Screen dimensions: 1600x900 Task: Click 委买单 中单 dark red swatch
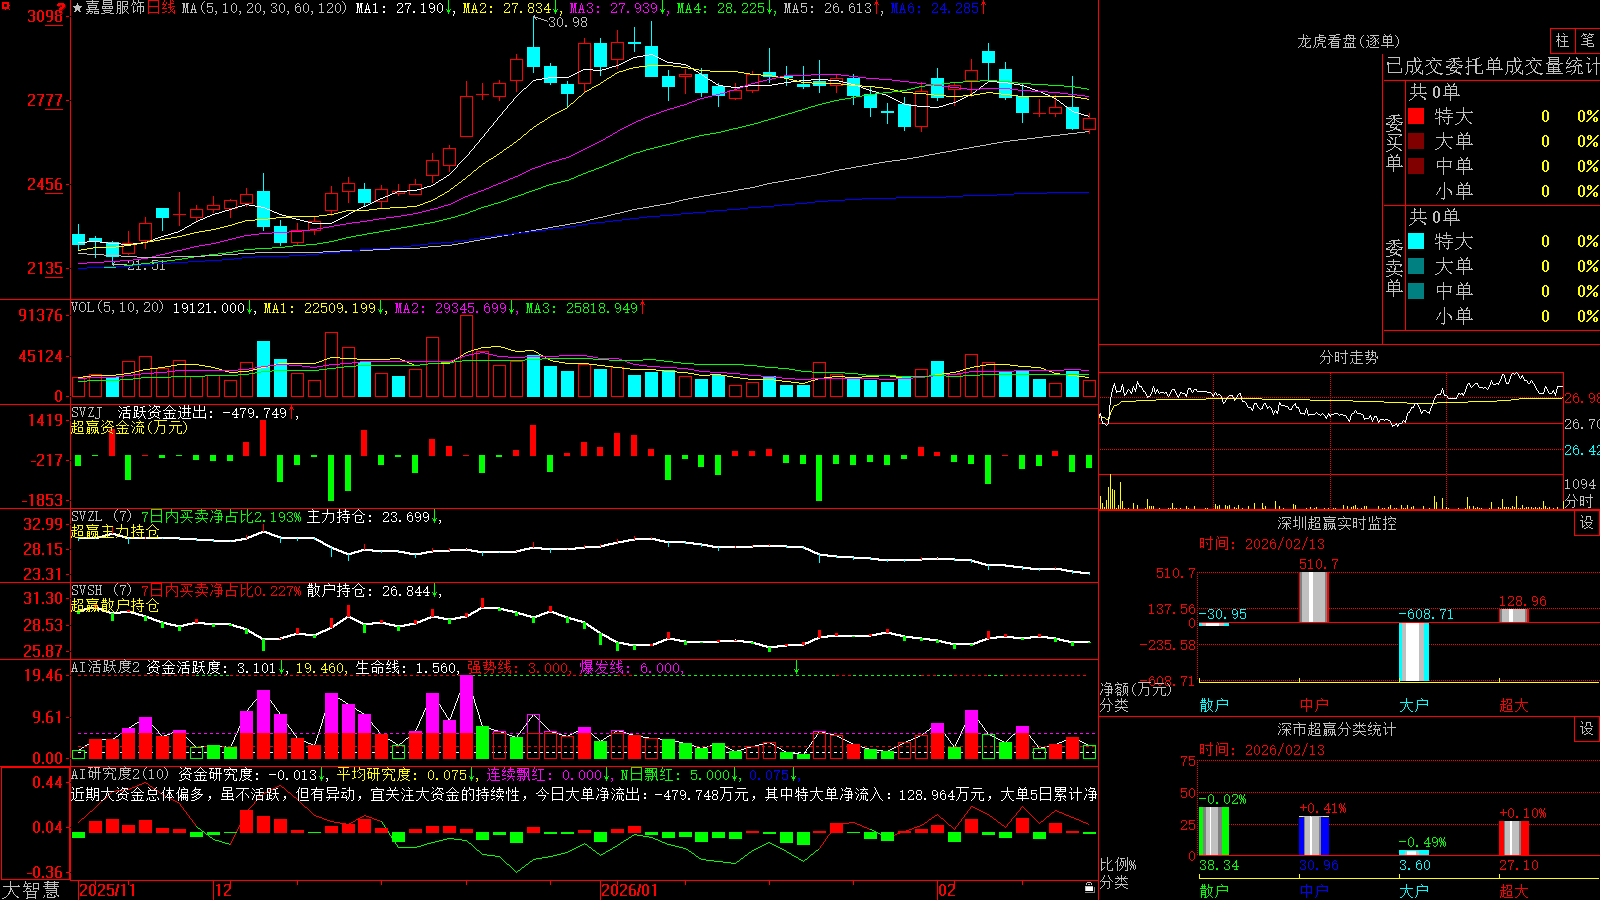click(x=1416, y=166)
